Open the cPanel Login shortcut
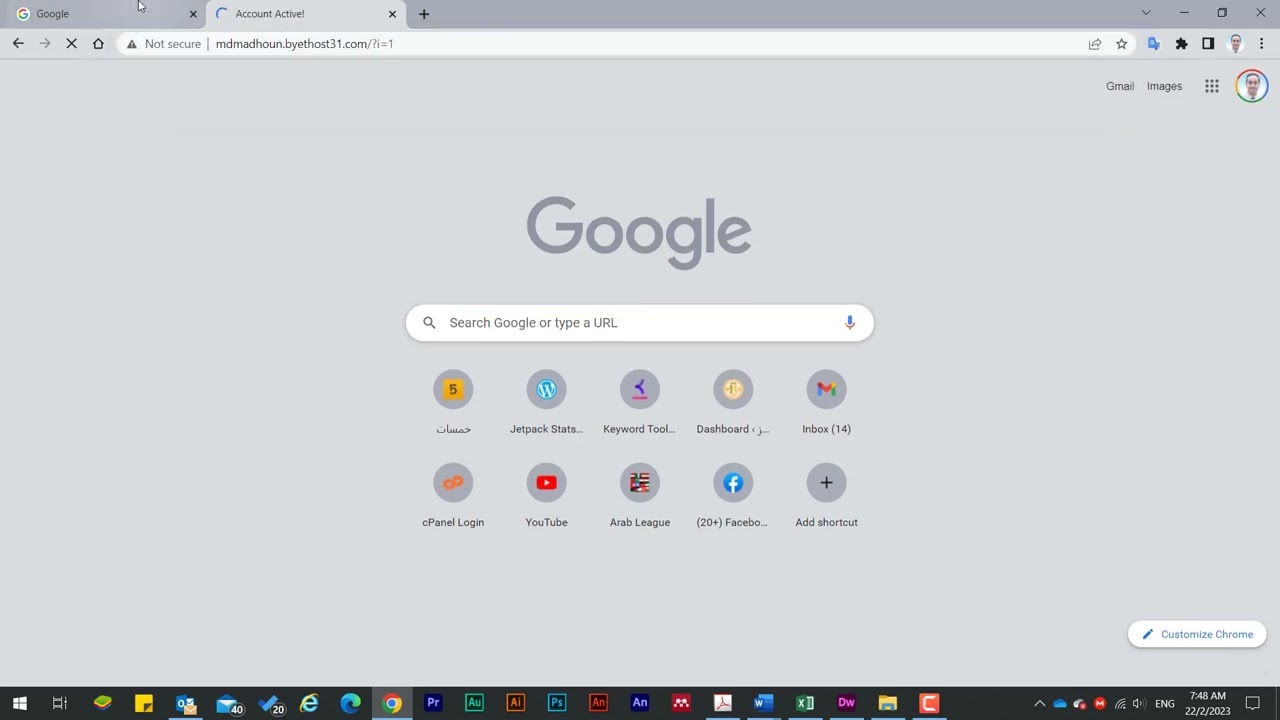Image resolution: width=1280 pixels, height=720 pixels. 453,496
